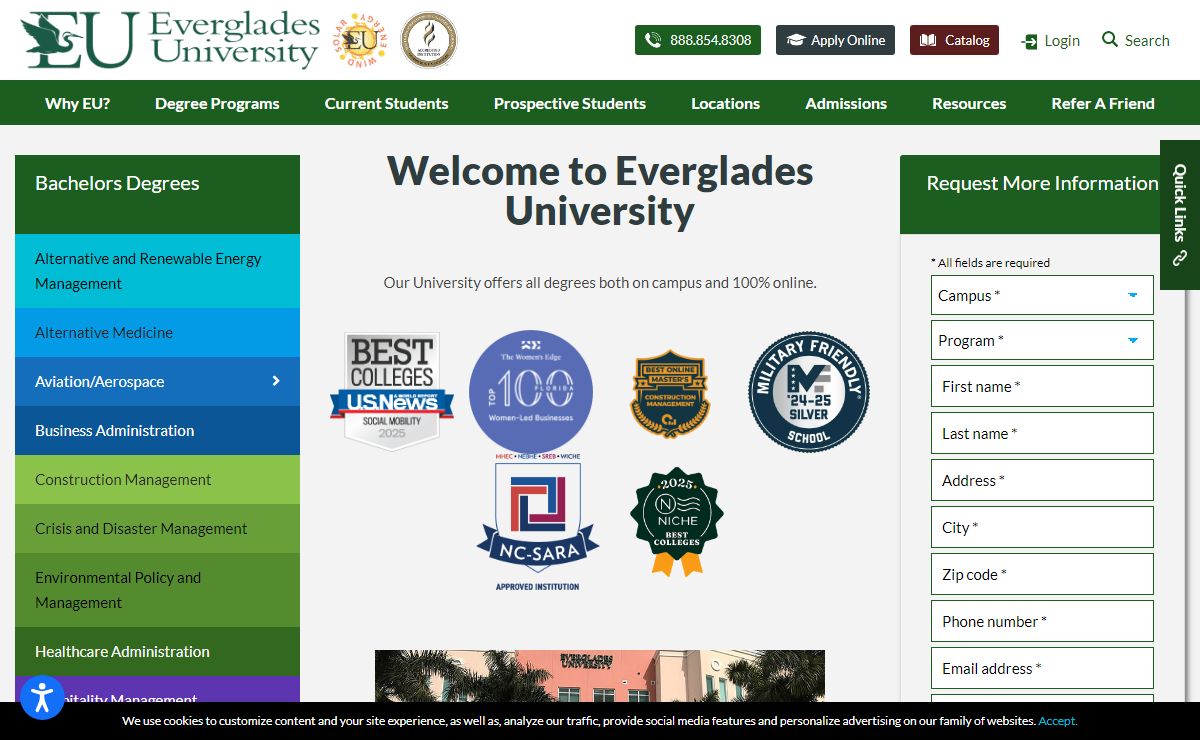Open the Prospective Students menu
The image size is (1200, 740).
pyautogui.click(x=570, y=103)
